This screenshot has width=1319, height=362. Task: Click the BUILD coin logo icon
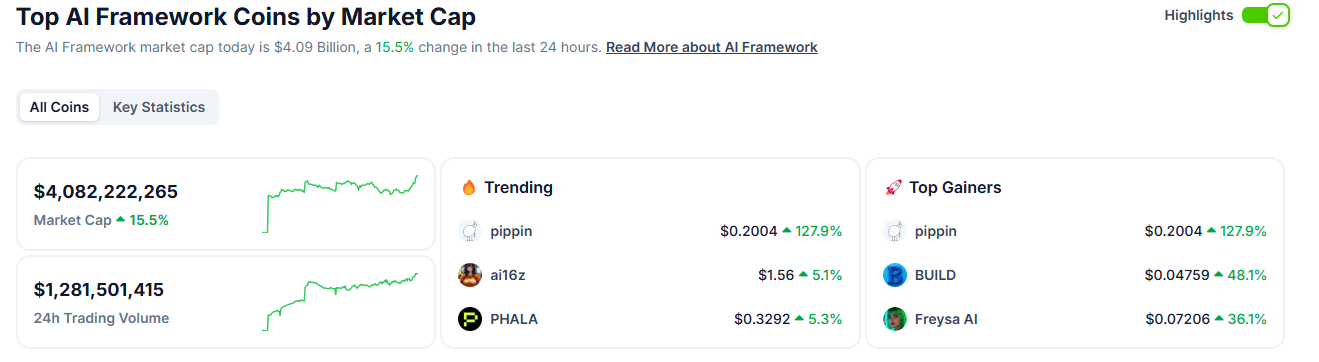(x=895, y=275)
